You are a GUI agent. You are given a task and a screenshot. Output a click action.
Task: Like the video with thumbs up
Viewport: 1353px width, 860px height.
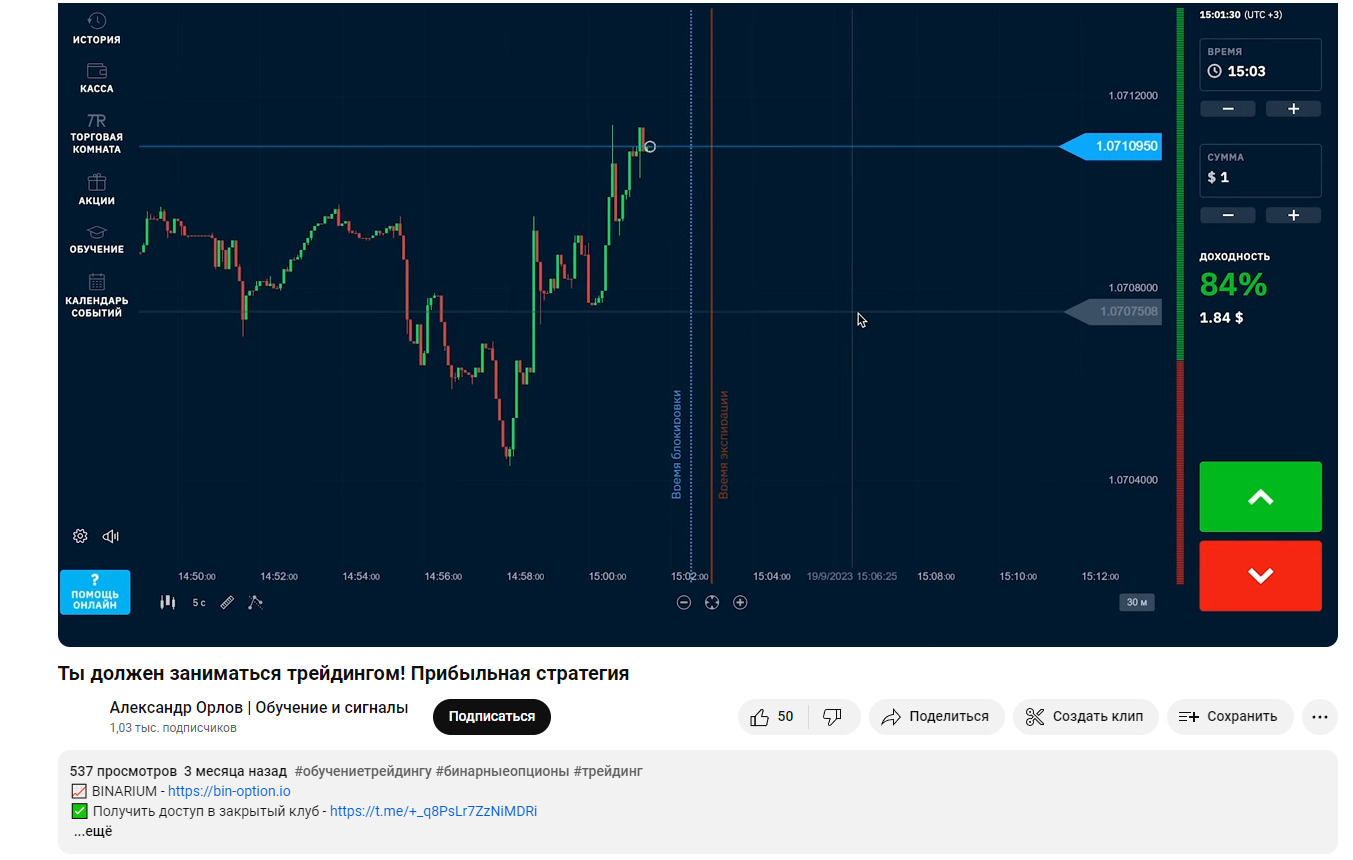772,717
